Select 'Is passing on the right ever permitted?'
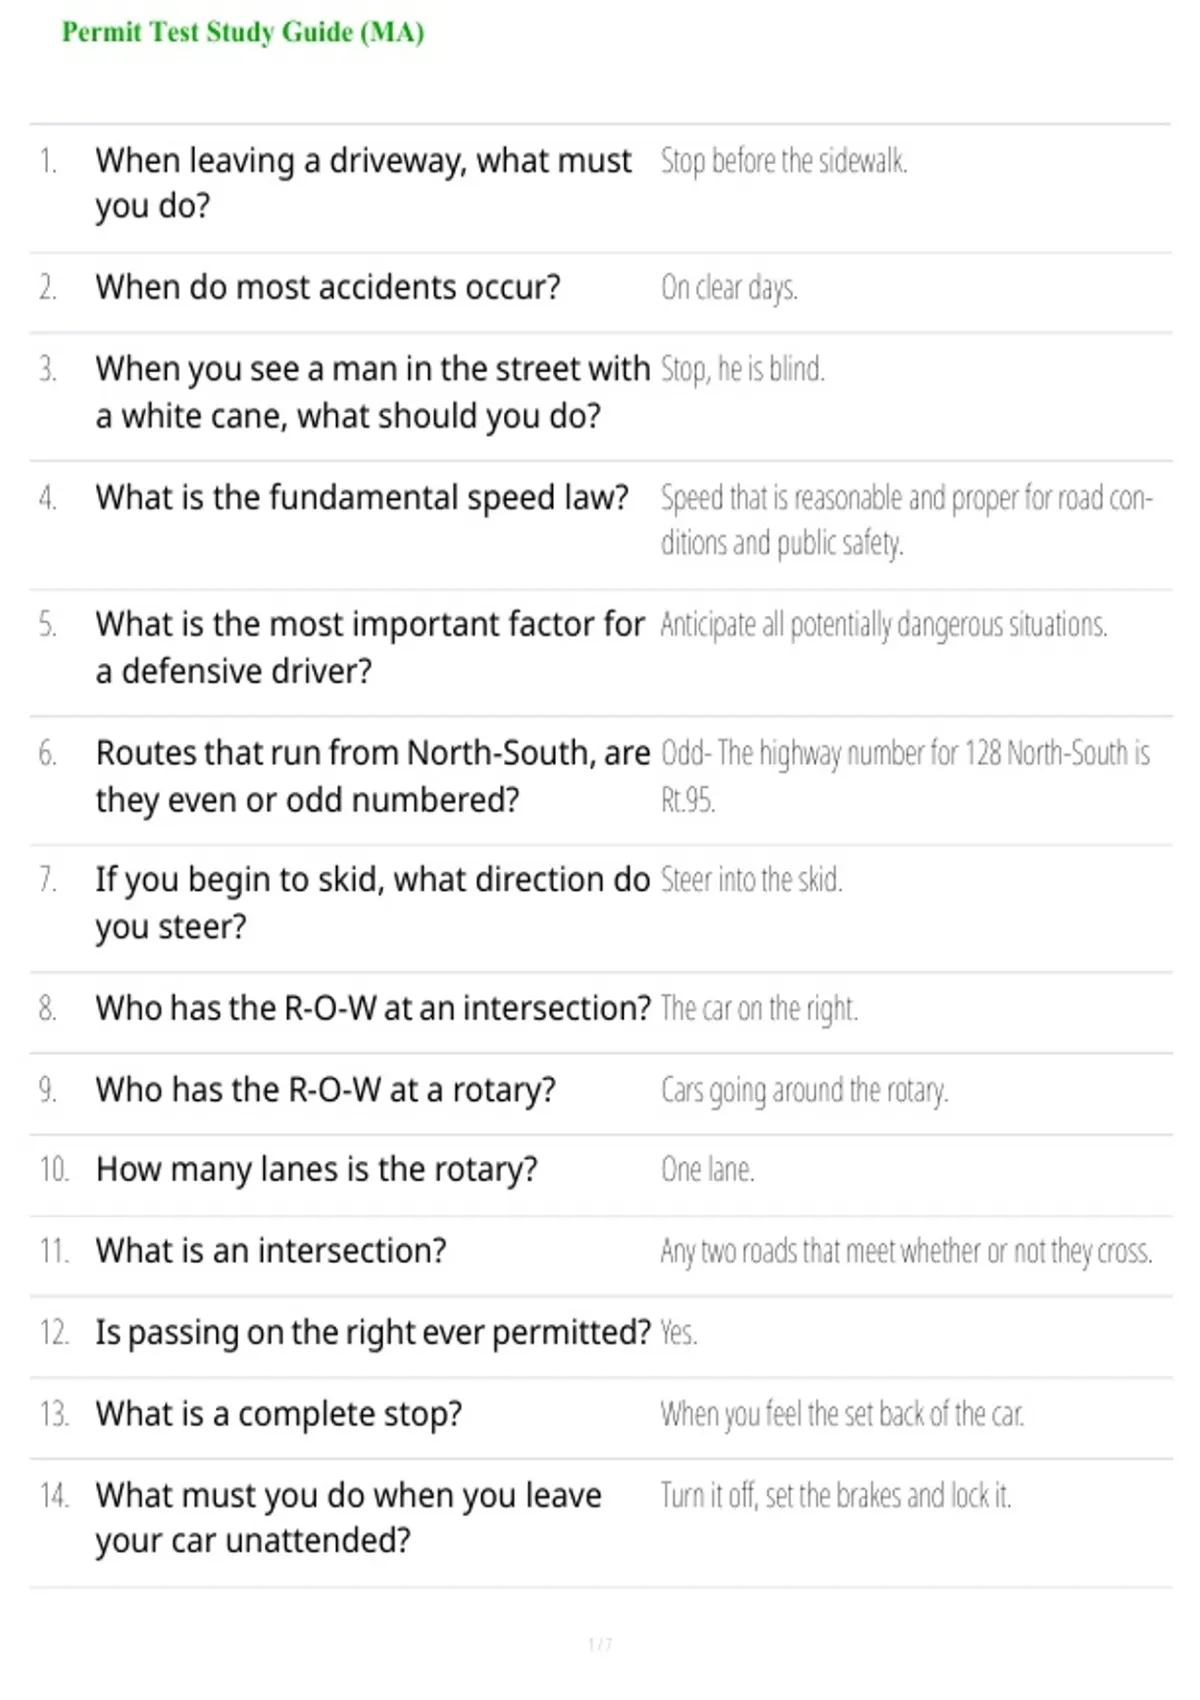The image size is (1200, 1700). click(373, 1332)
